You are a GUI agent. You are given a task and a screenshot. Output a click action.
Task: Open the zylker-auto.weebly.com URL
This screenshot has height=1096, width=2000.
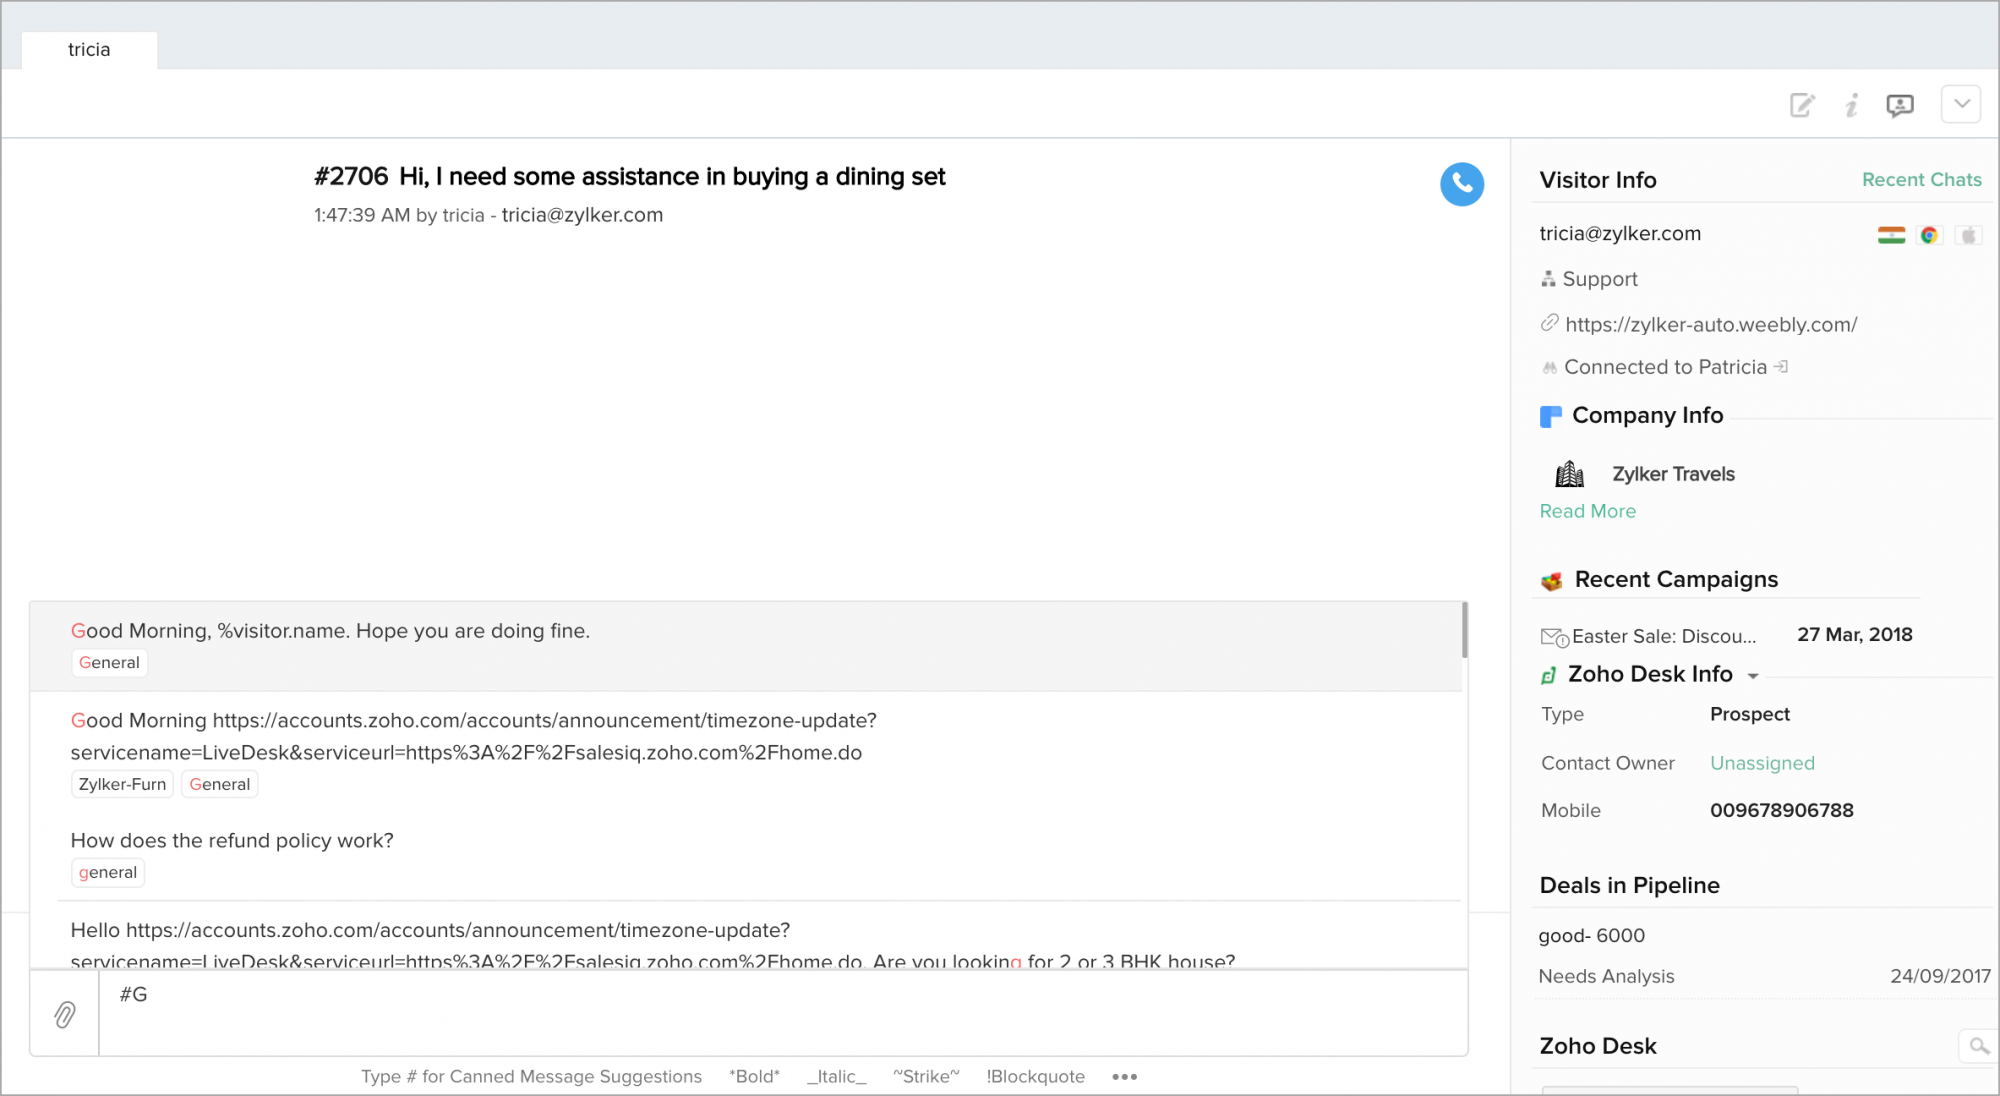[x=1710, y=324]
